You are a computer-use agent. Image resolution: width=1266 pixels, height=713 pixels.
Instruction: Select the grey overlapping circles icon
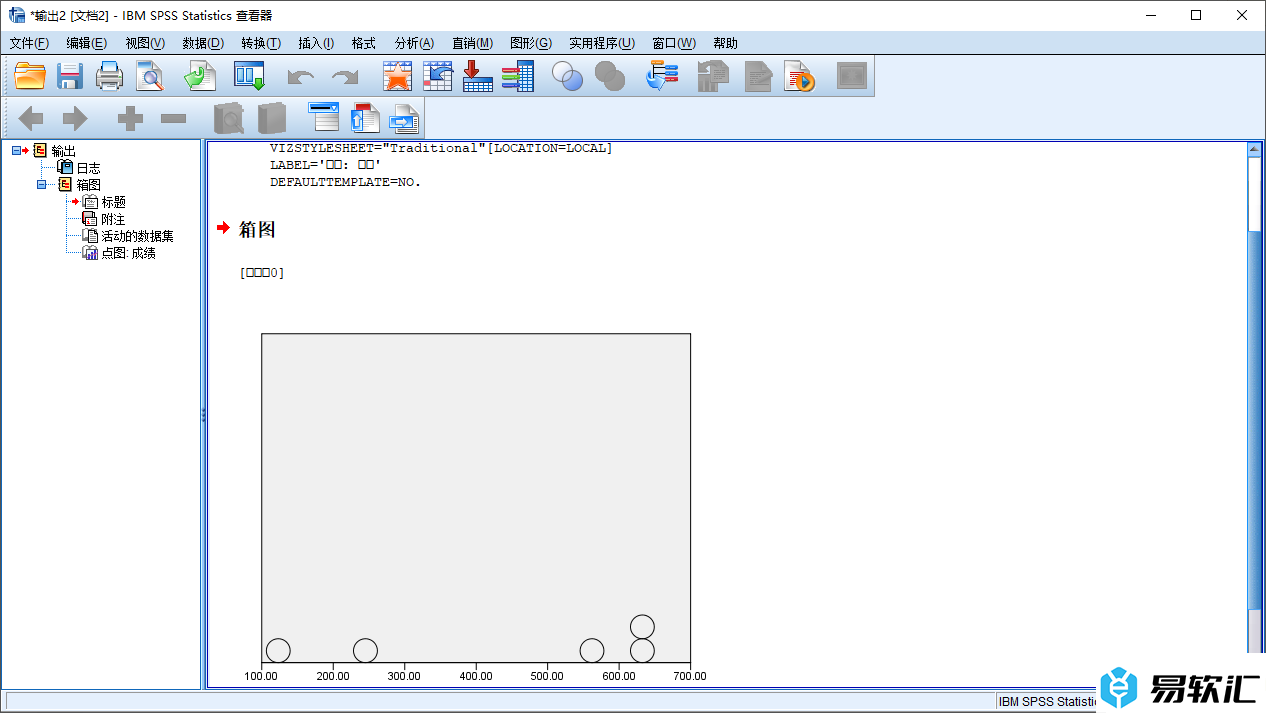pyautogui.click(x=609, y=76)
